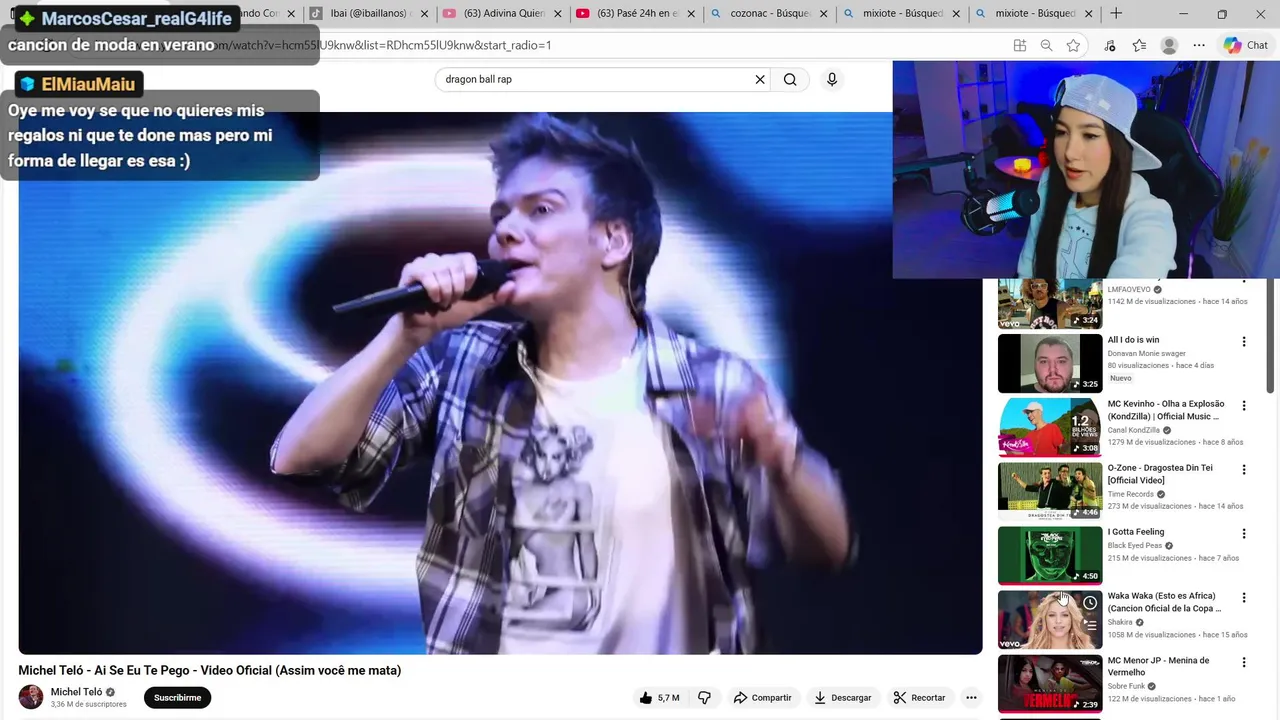Clear the YouTube search box text
1280x720 pixels.
760,79
